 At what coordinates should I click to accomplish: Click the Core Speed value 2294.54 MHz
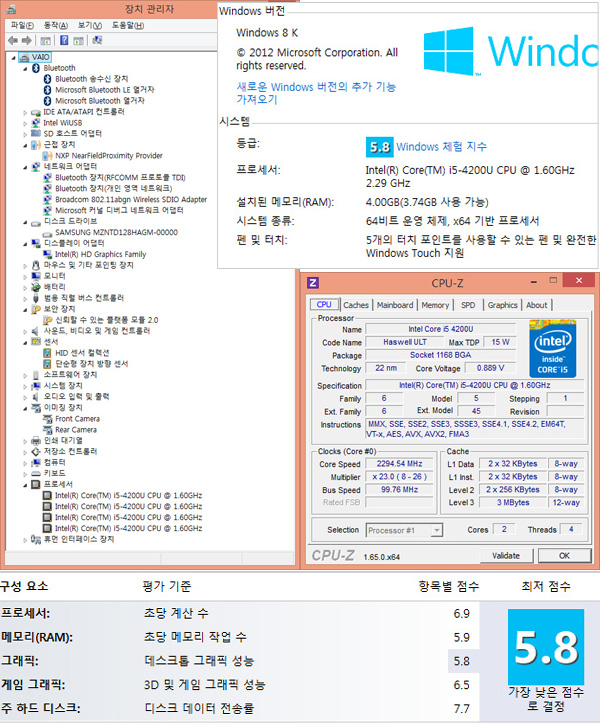[x=399, y=464]
